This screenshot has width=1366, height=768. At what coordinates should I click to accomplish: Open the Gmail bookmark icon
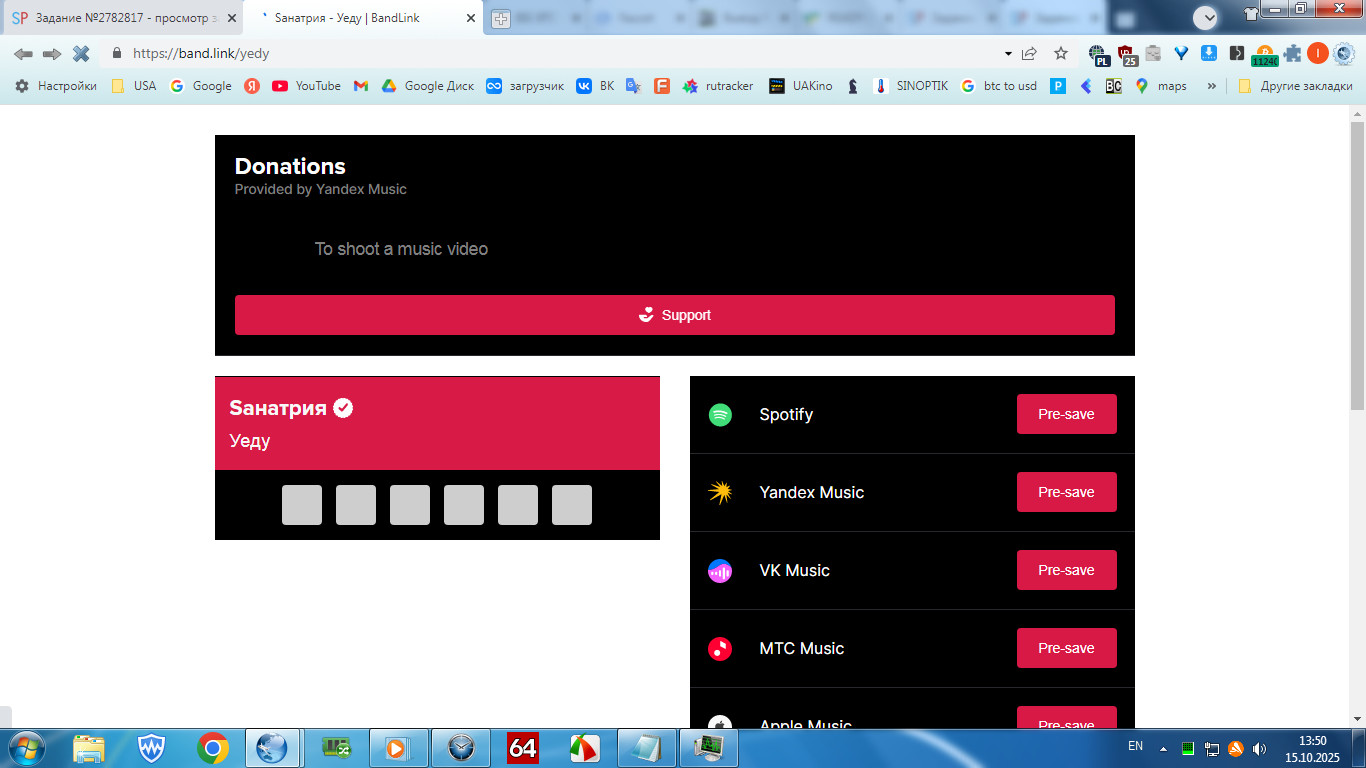361,86
